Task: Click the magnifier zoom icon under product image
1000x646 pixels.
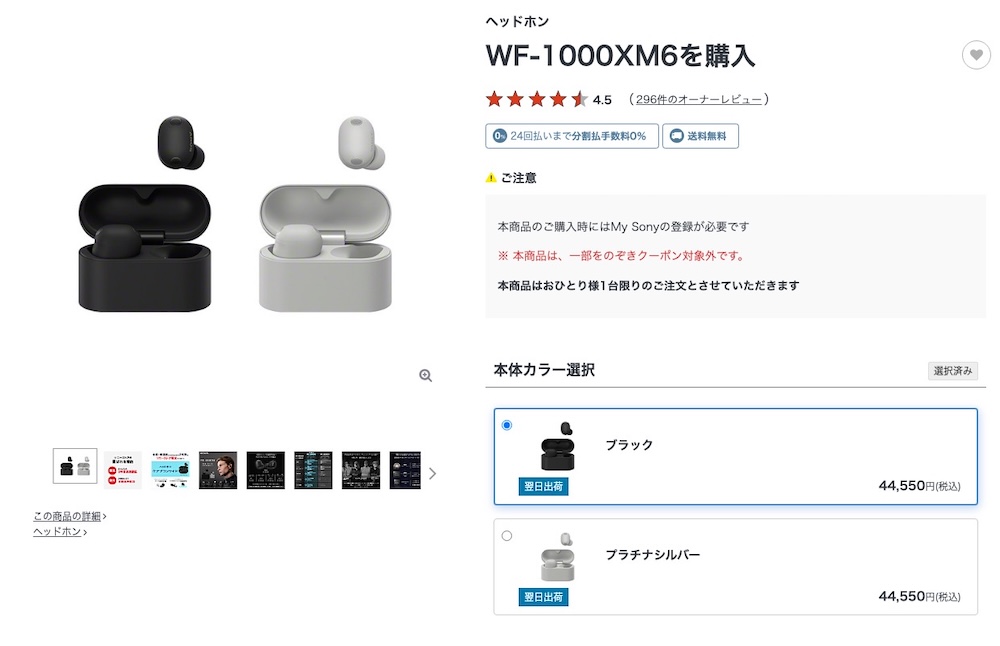Action: tap(425, 375)
